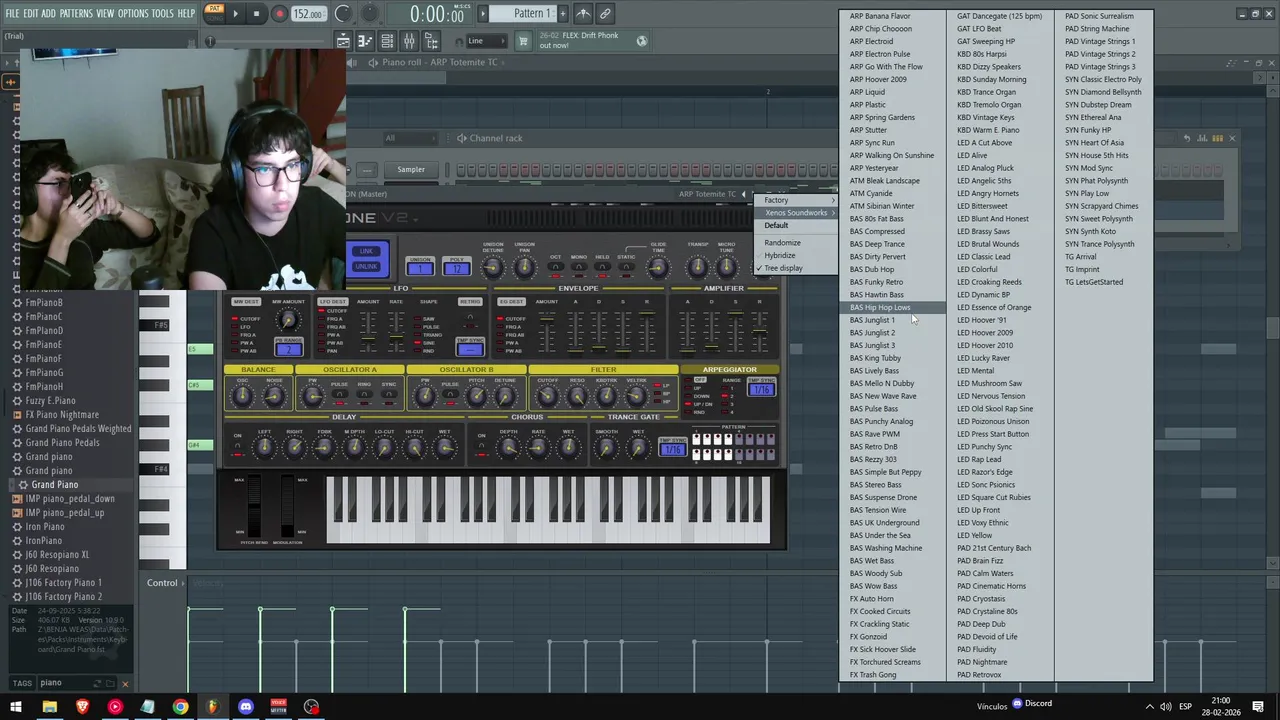Screen dimensions: 1280x720
Task: Choose the 'BAS Hip Hop Lows' preset
Action: coord(892,307)
